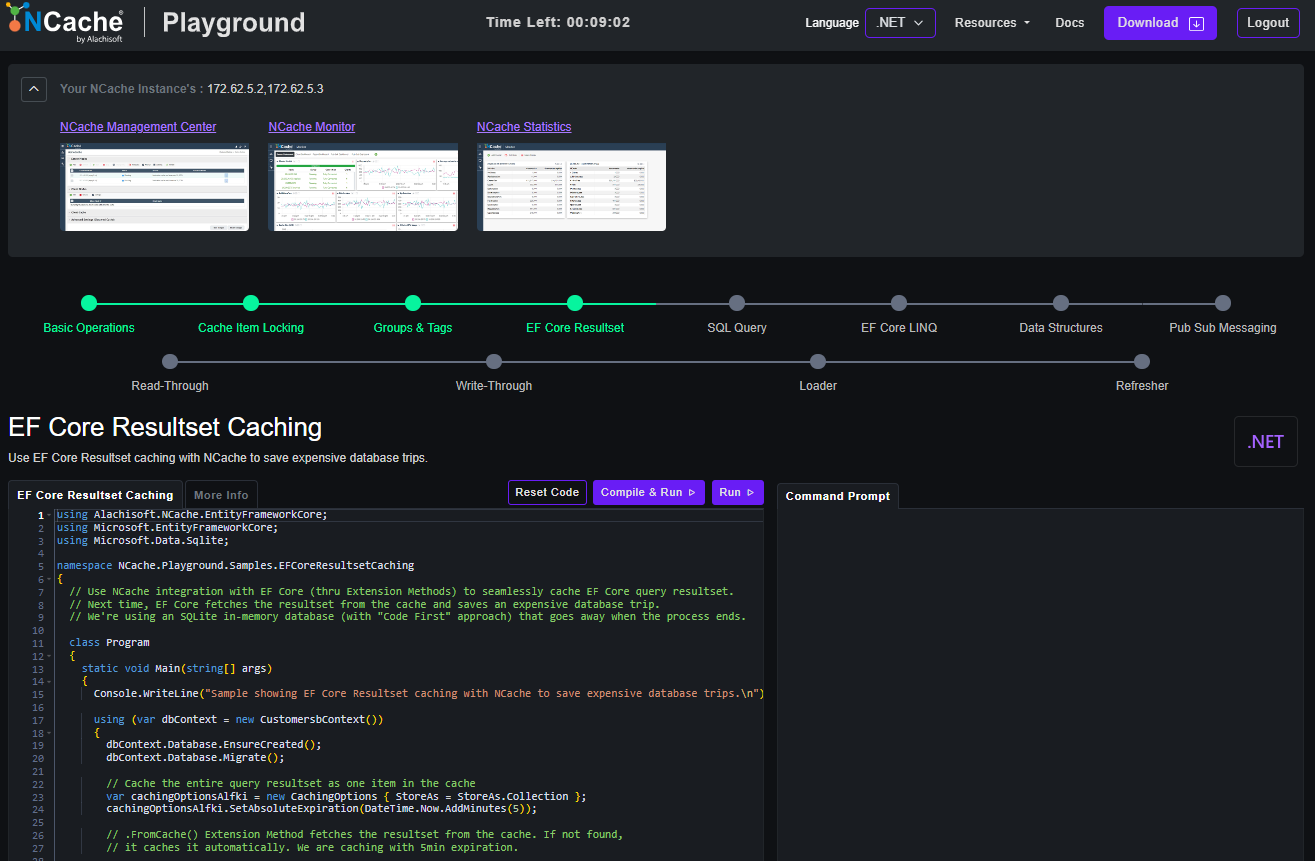Select the Basic Operations step marker
The width and height of the screenshot is (1315, 861).
(89, 303)
